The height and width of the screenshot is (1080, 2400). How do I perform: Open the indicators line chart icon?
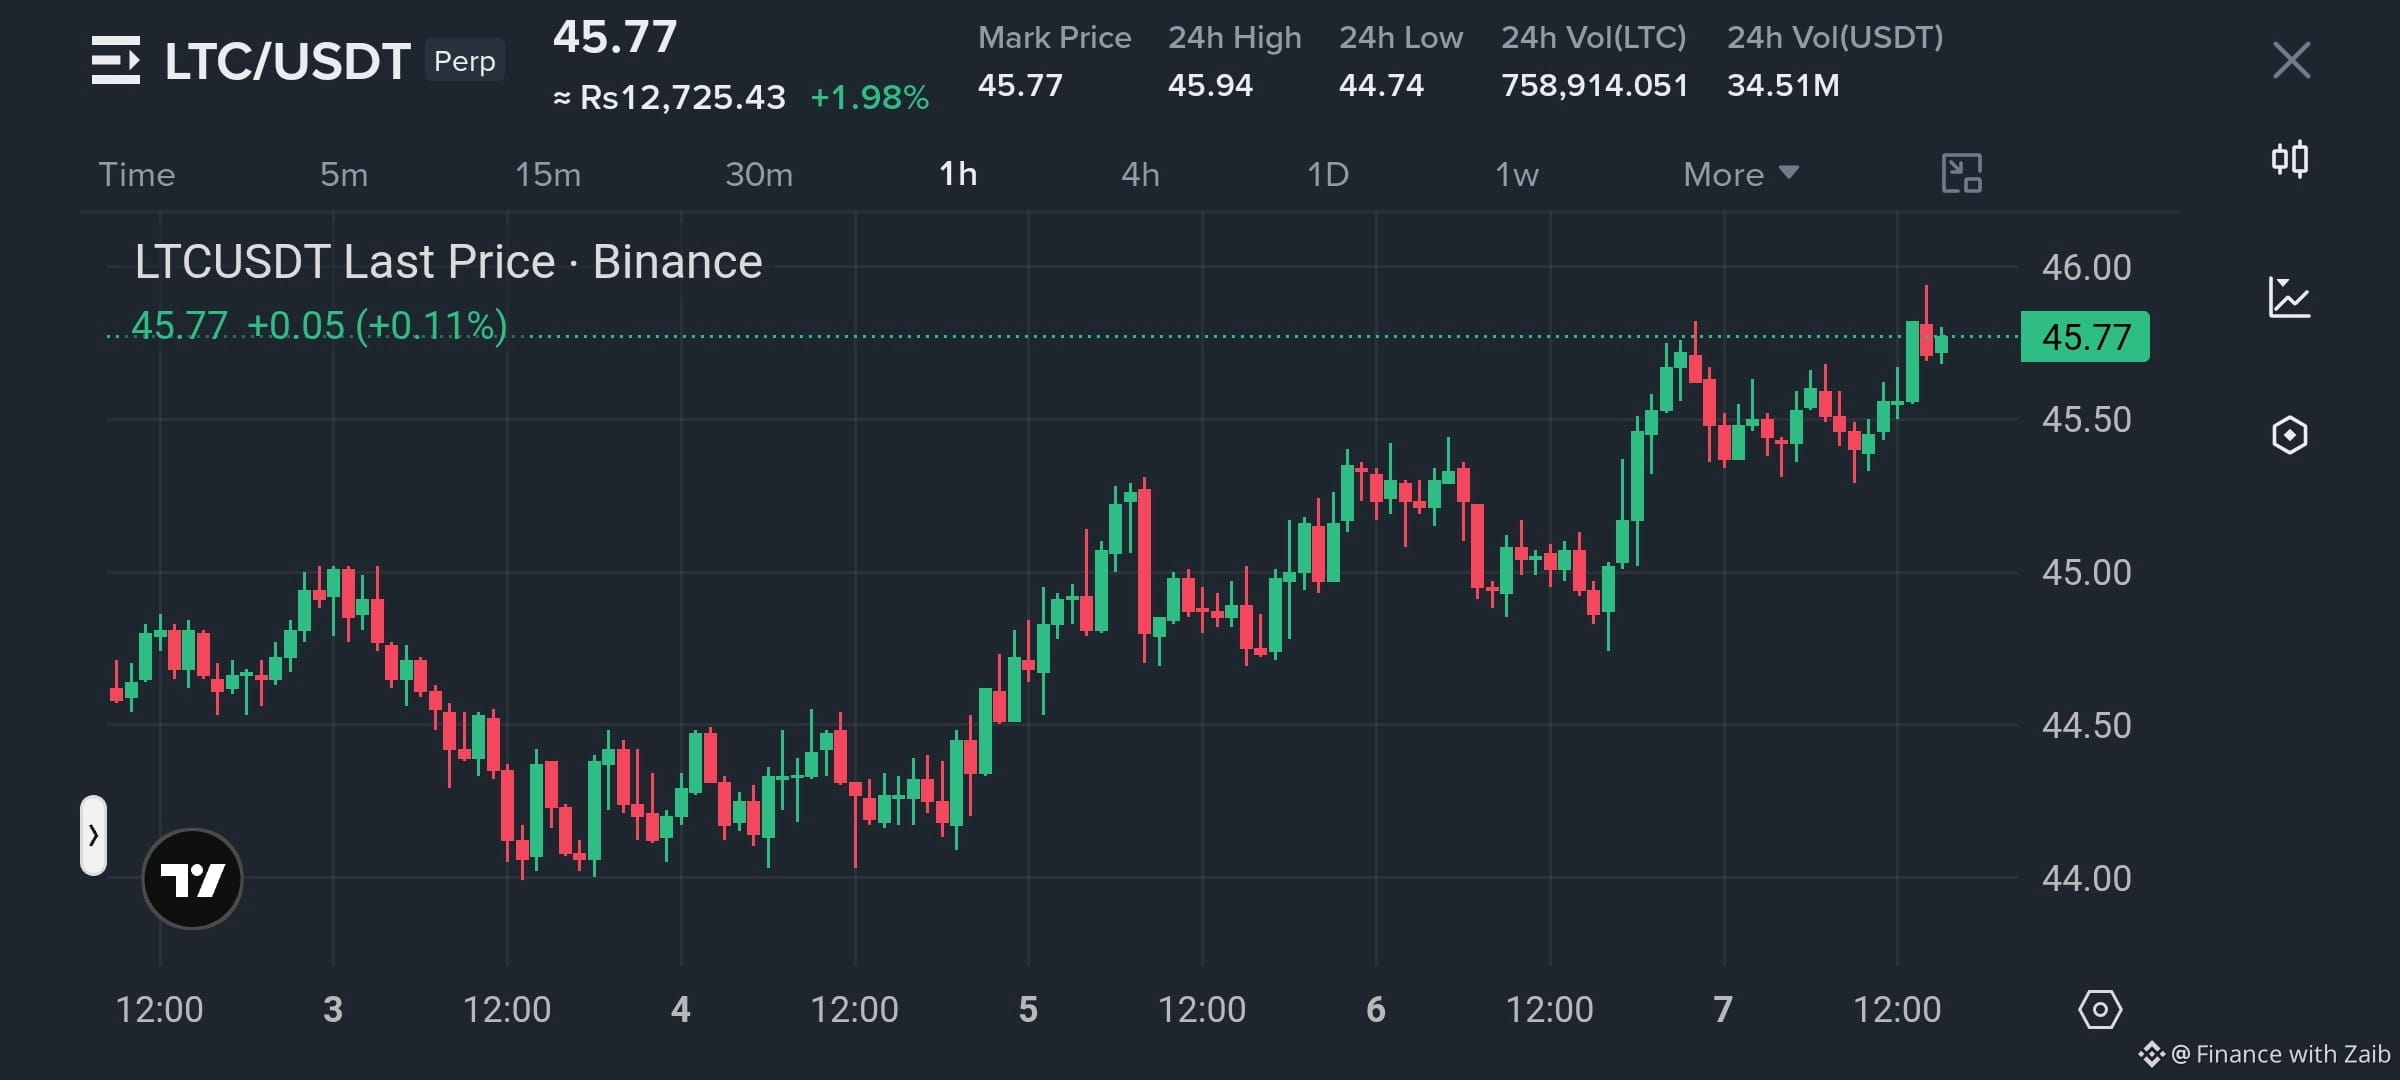pos(2289,298)
